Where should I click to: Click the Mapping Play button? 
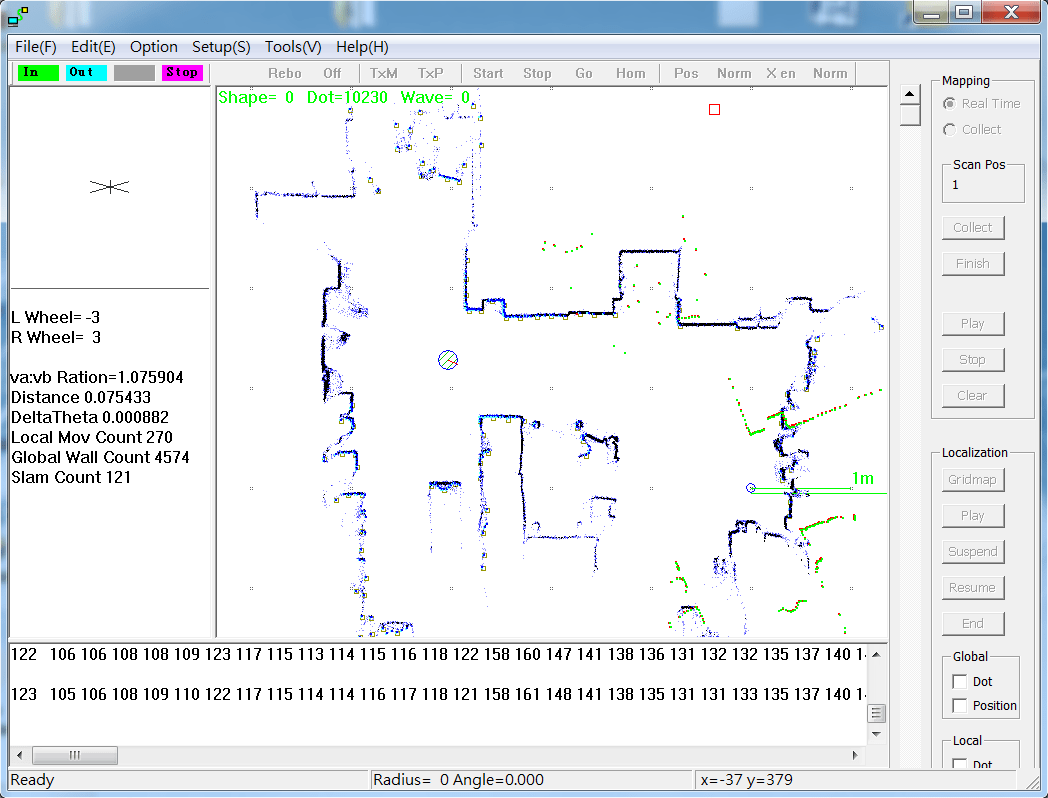[x=972, y=323]
